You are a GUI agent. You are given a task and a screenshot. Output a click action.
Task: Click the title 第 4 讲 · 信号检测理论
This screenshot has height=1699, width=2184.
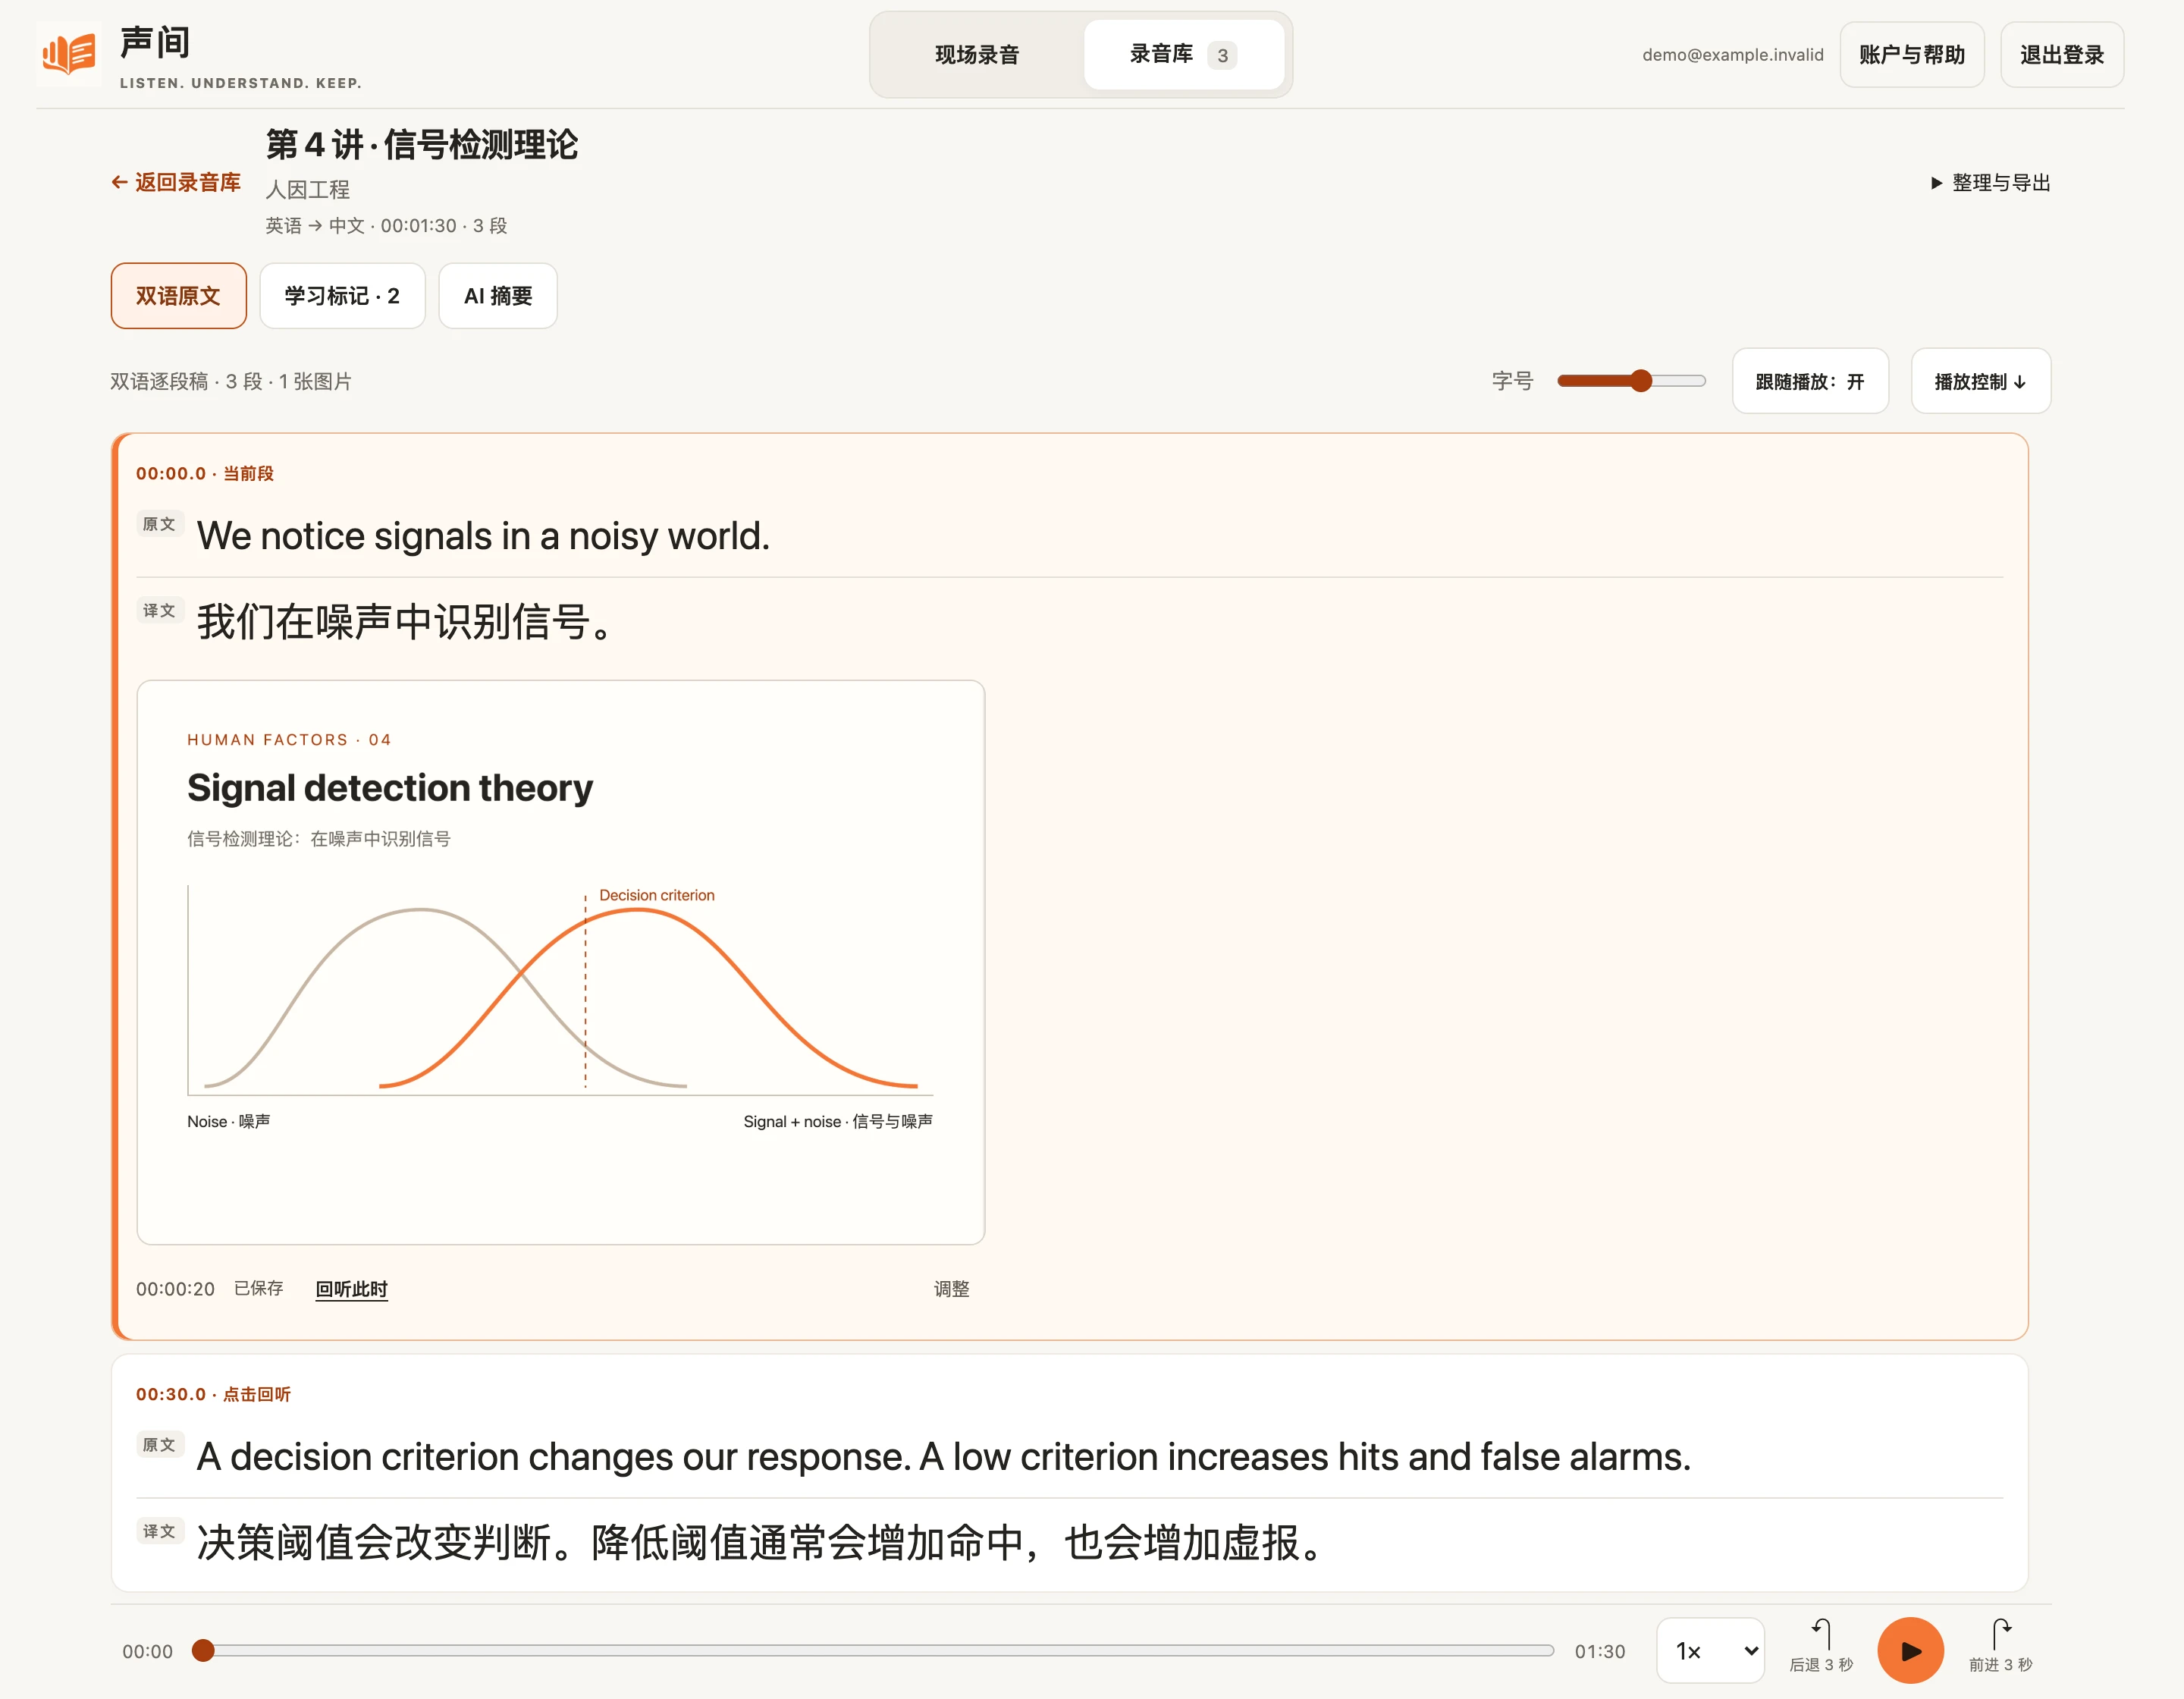coord(421,145)
